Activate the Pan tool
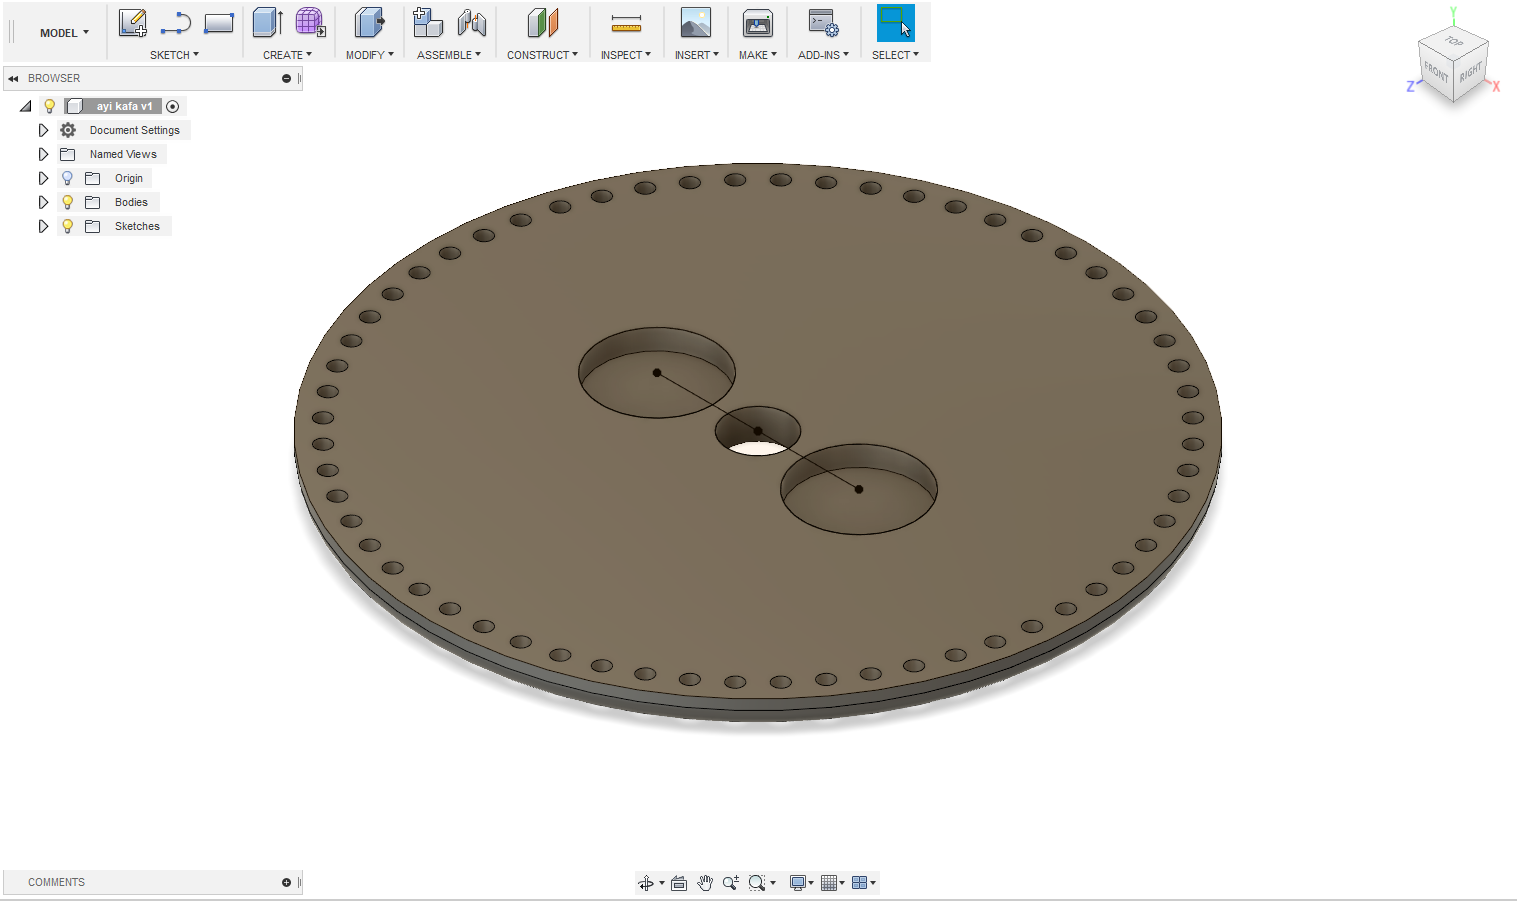1517x901 pixels. point(705,882)
